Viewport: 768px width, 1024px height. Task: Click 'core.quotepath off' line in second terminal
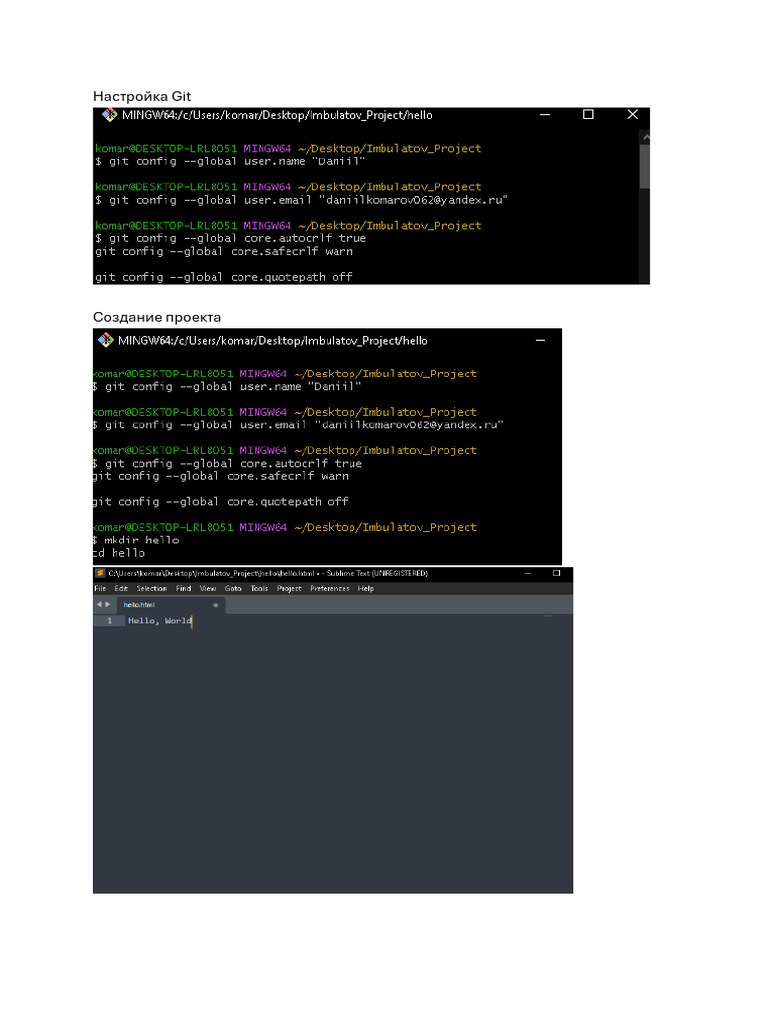pyautogui.click(x=221, y=502)
